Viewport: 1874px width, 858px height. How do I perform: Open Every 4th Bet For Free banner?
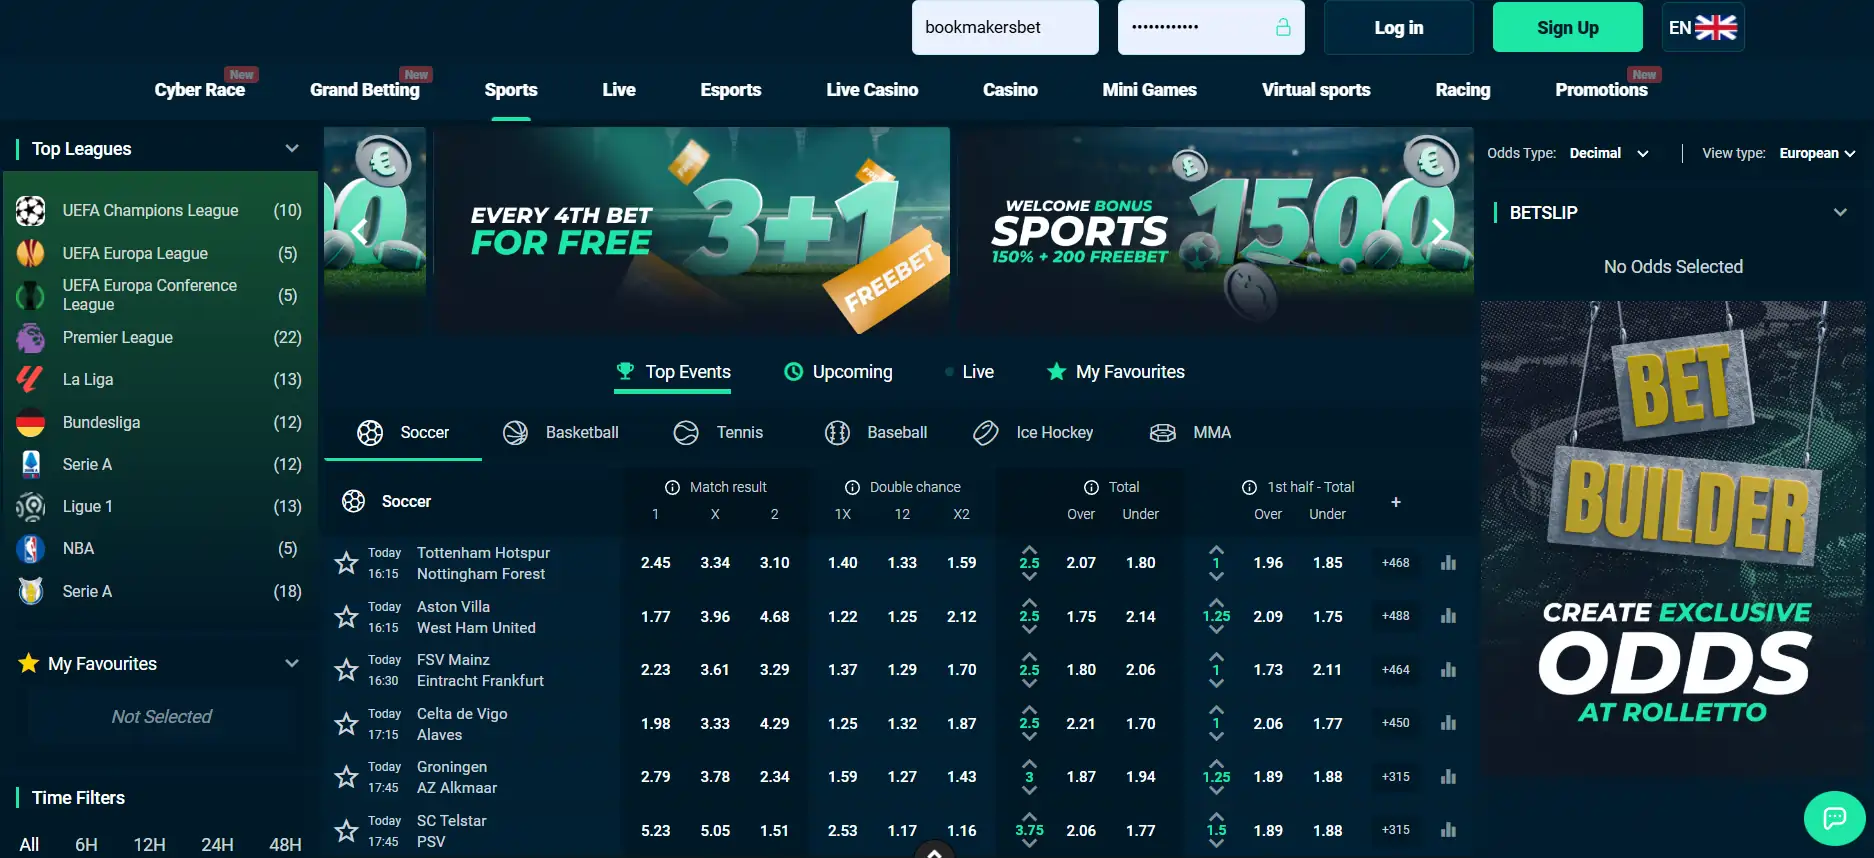(692, 229)
